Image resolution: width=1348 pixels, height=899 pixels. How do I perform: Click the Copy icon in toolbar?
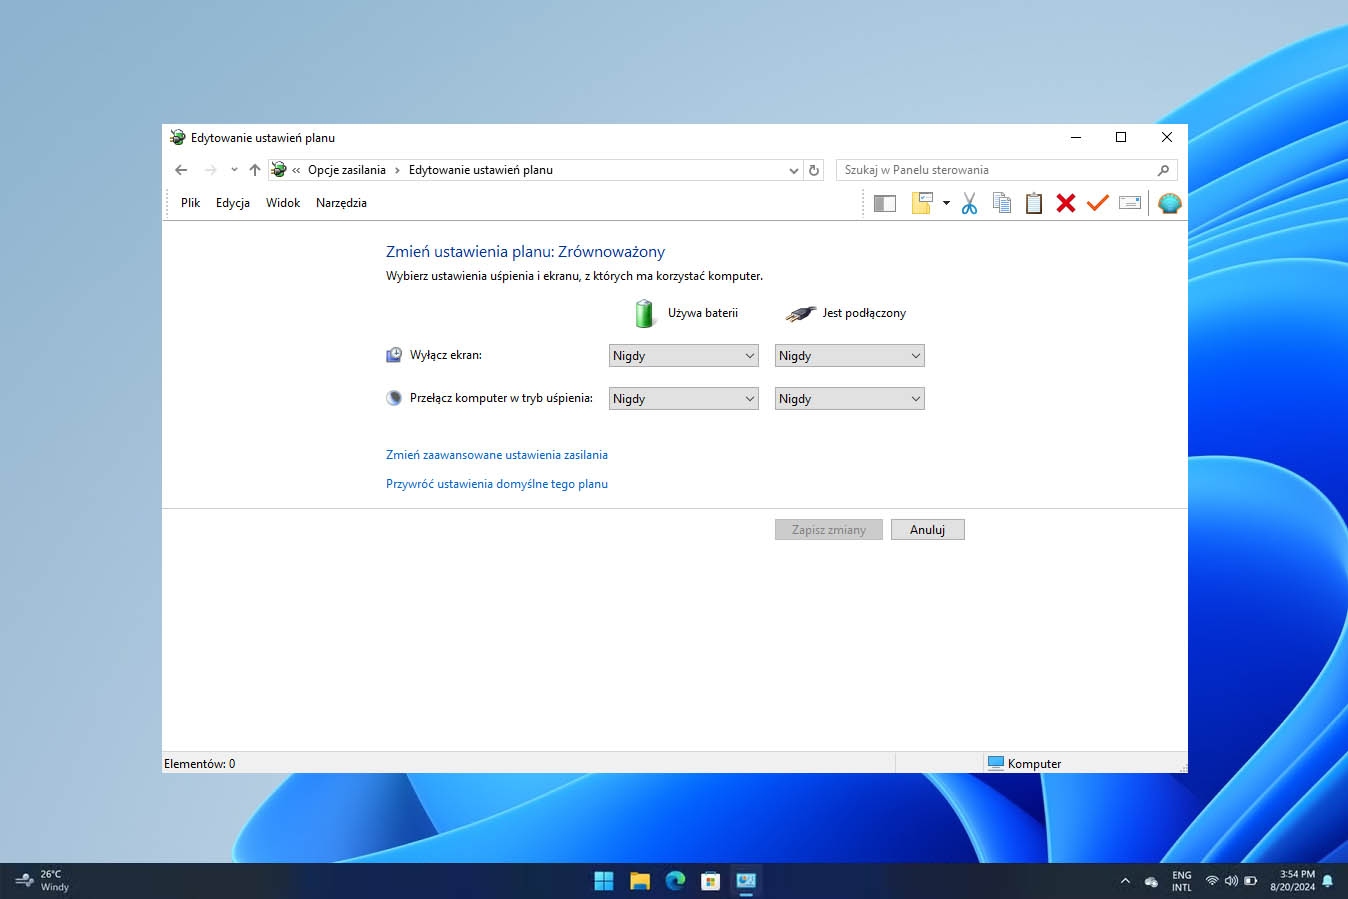tap(1001, 204)
